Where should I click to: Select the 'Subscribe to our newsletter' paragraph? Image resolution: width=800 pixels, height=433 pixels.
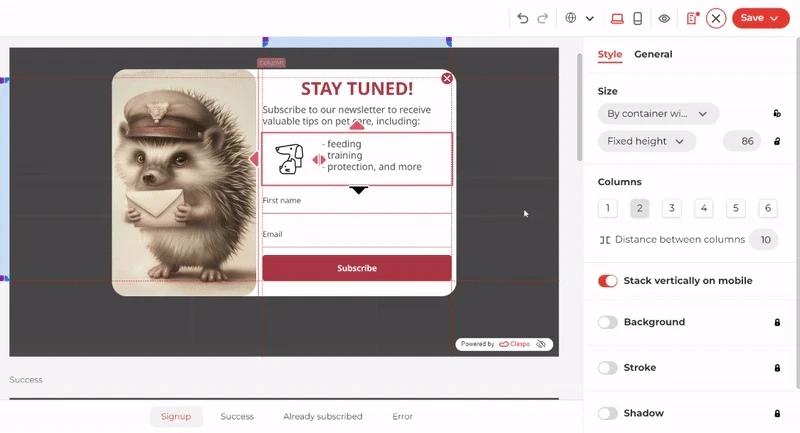[347, 115]
